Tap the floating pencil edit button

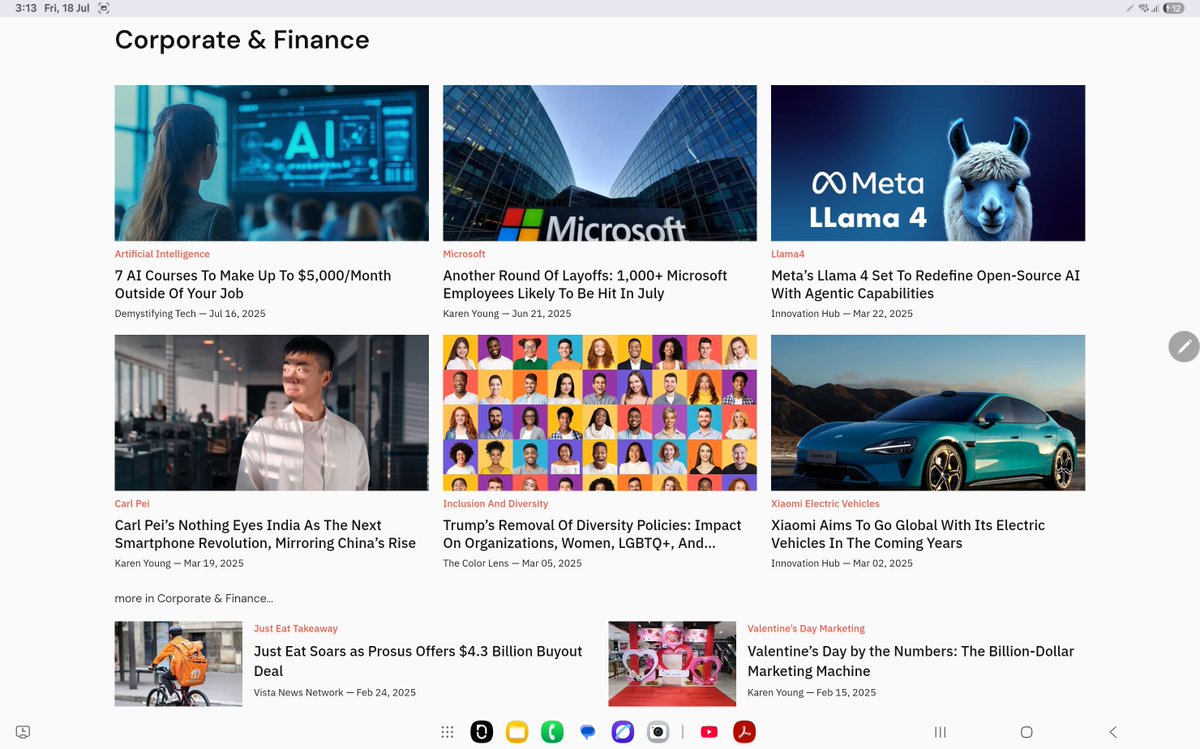click(x=1184, y=346)
